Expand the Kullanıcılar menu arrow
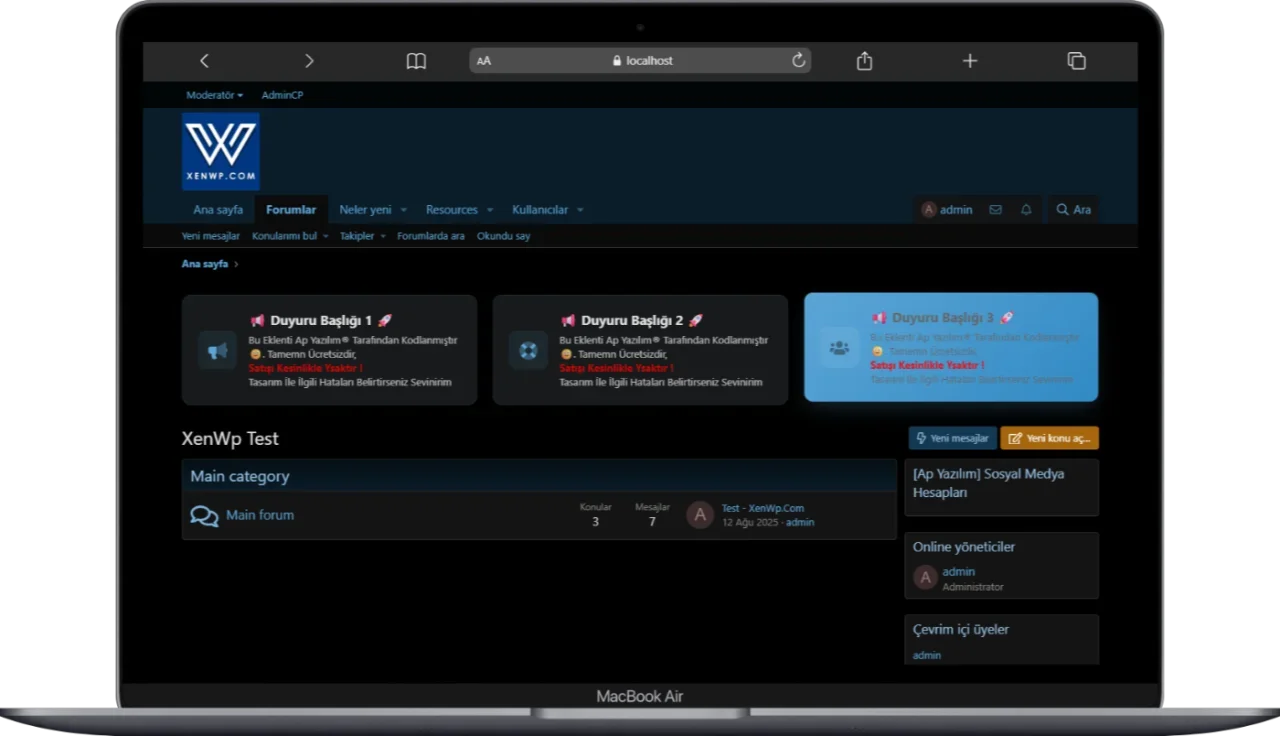 (x=580, y=210)
